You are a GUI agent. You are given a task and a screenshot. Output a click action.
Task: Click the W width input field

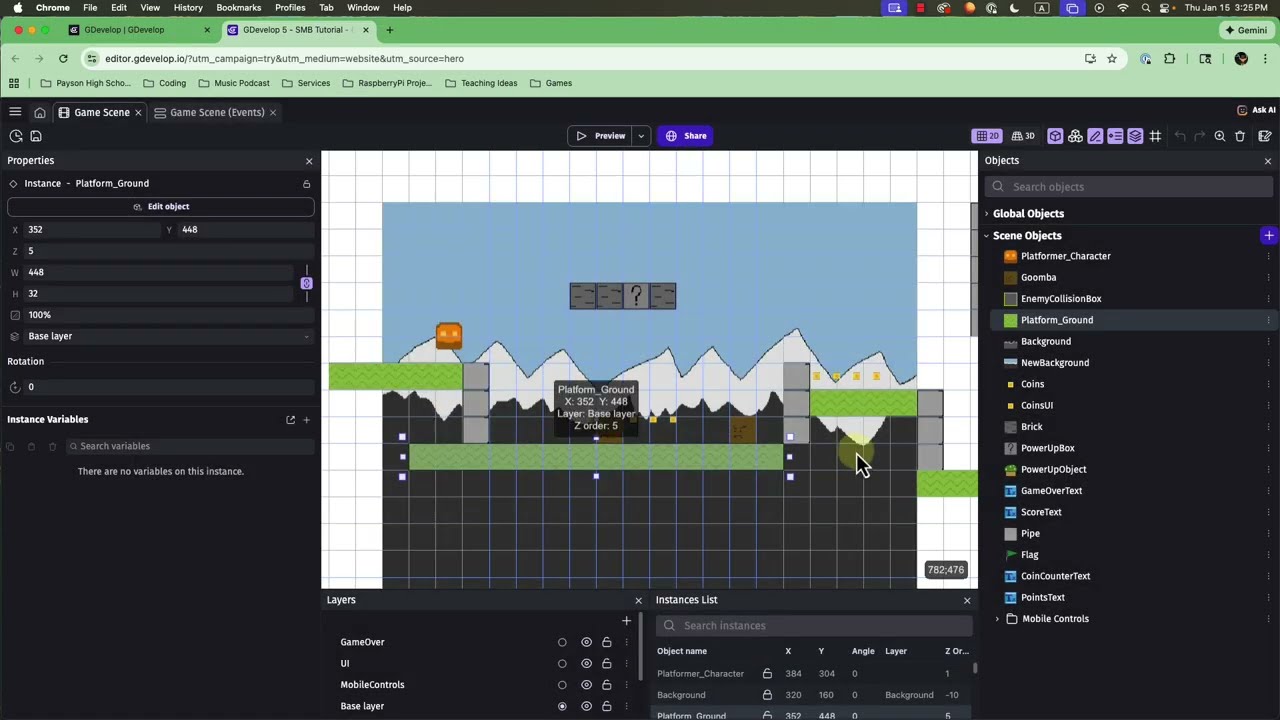click(160, 272)
